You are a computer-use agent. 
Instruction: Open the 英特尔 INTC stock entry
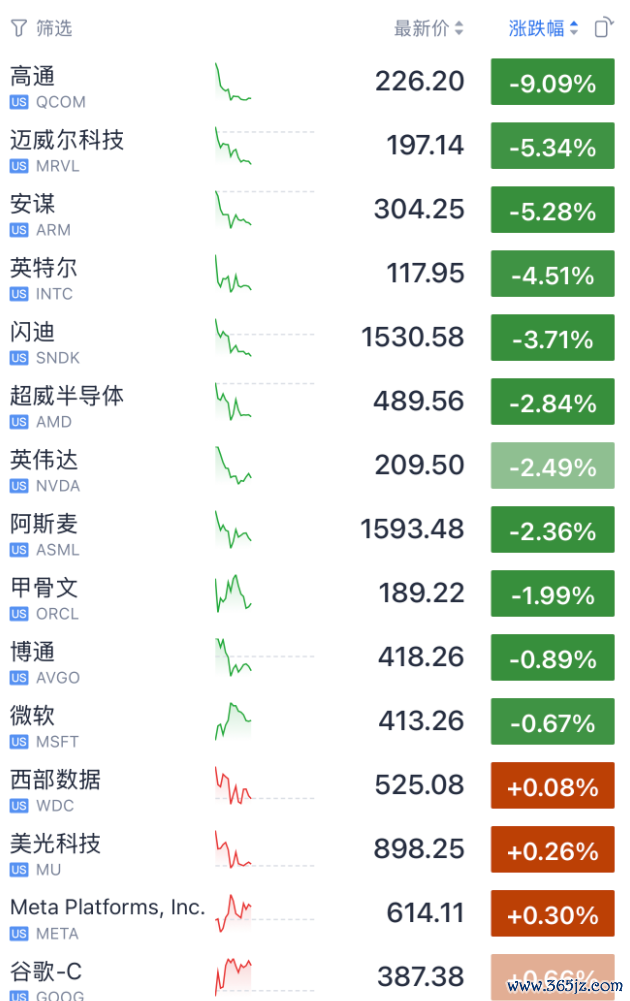pyautogui.click(x=313, y=274)
